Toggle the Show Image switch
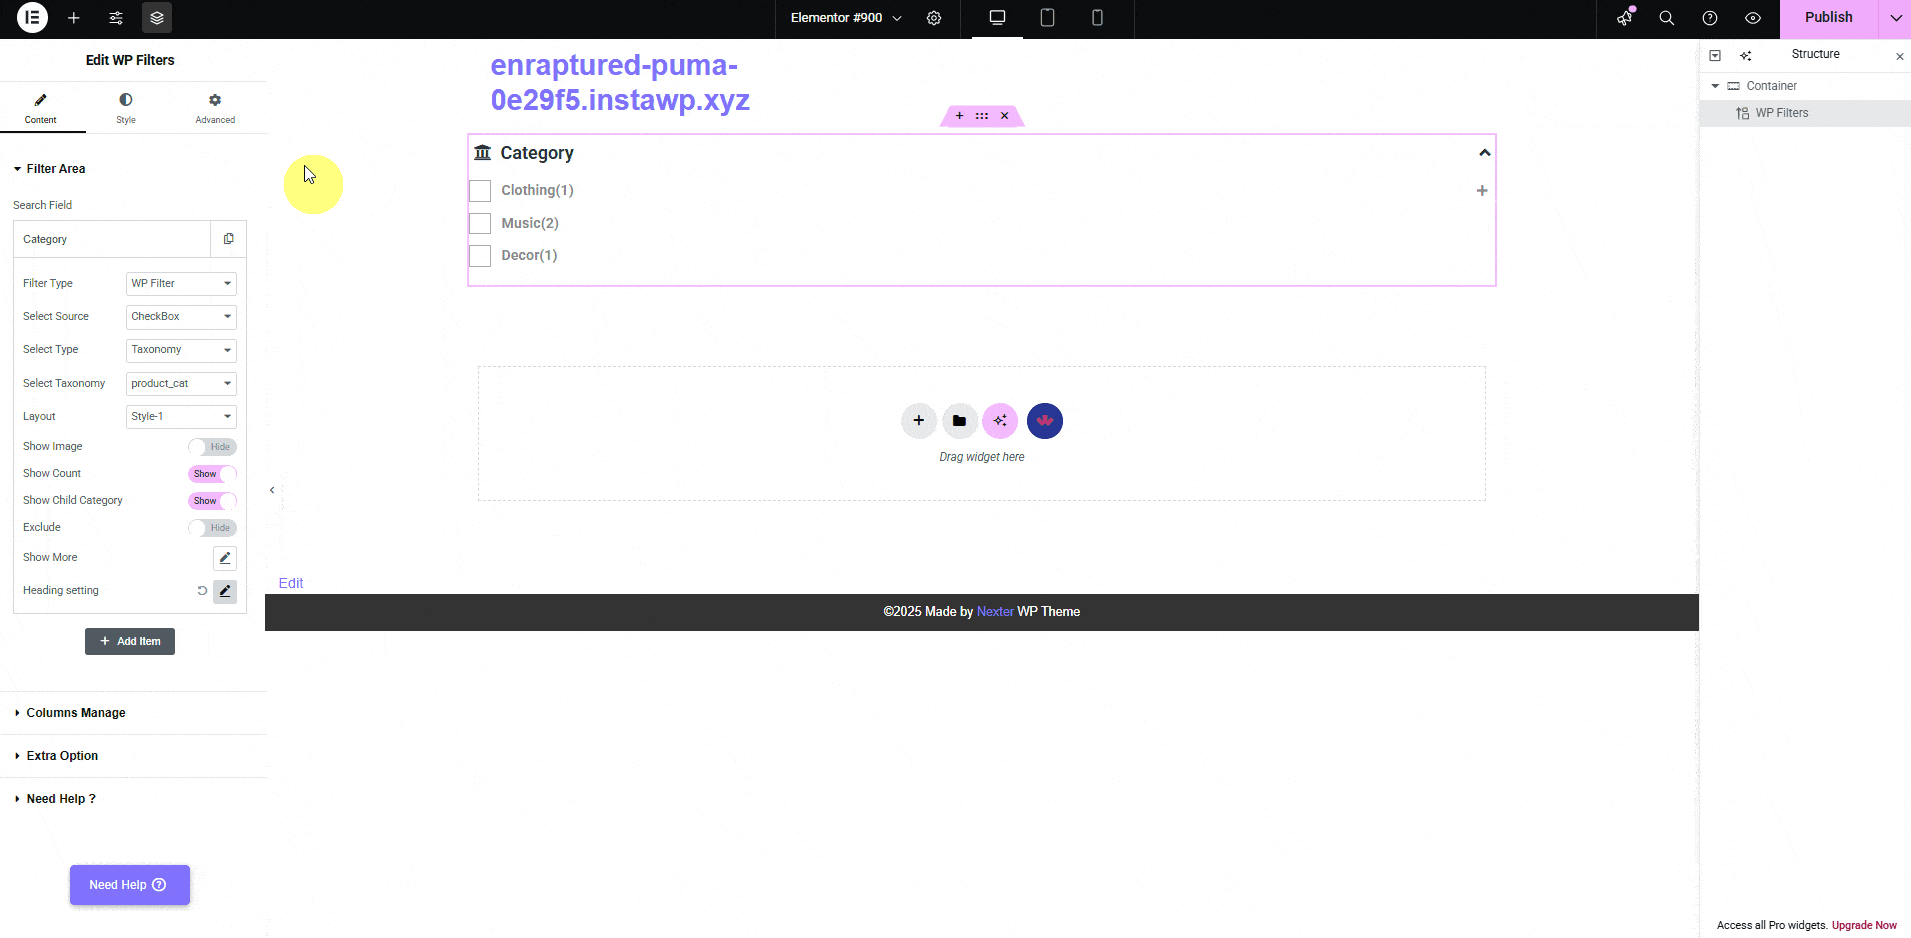The width and height of the screenshot is (1911, 938). (x=212, y=447)
